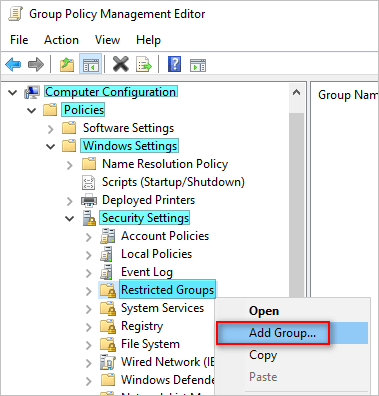Image resolution: width=379 pixels, height=396 pixels.
Task: Click the gray Forward arrow icon
Action: [x=36, y=64]
